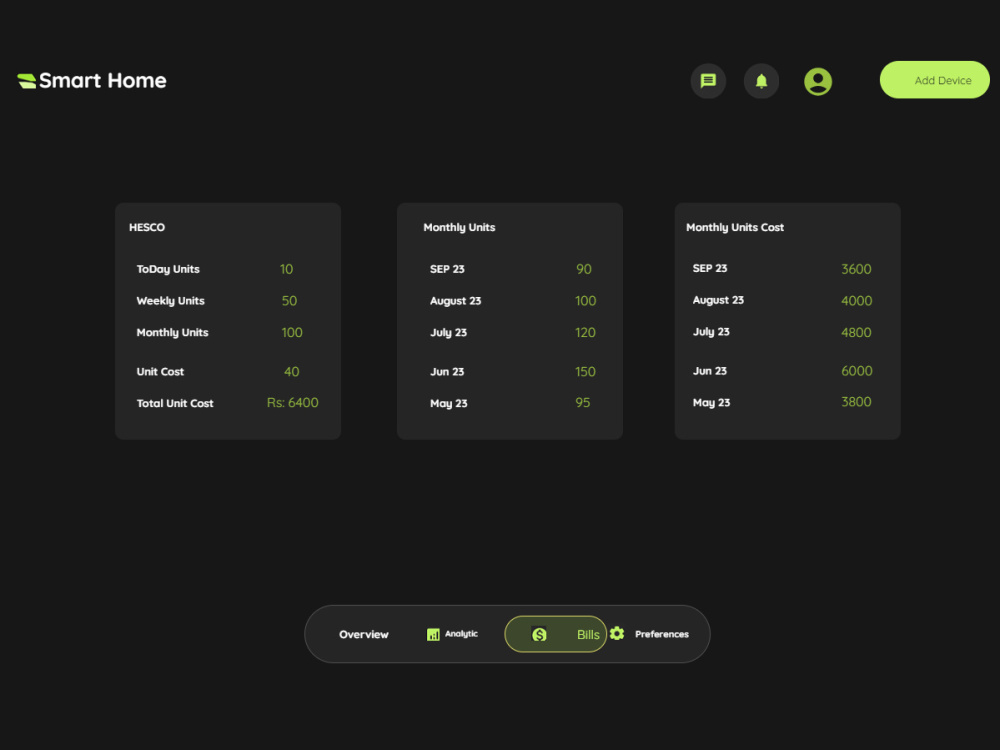
Task: Click the ToDay Units label
Action: [x=168, y=269]
